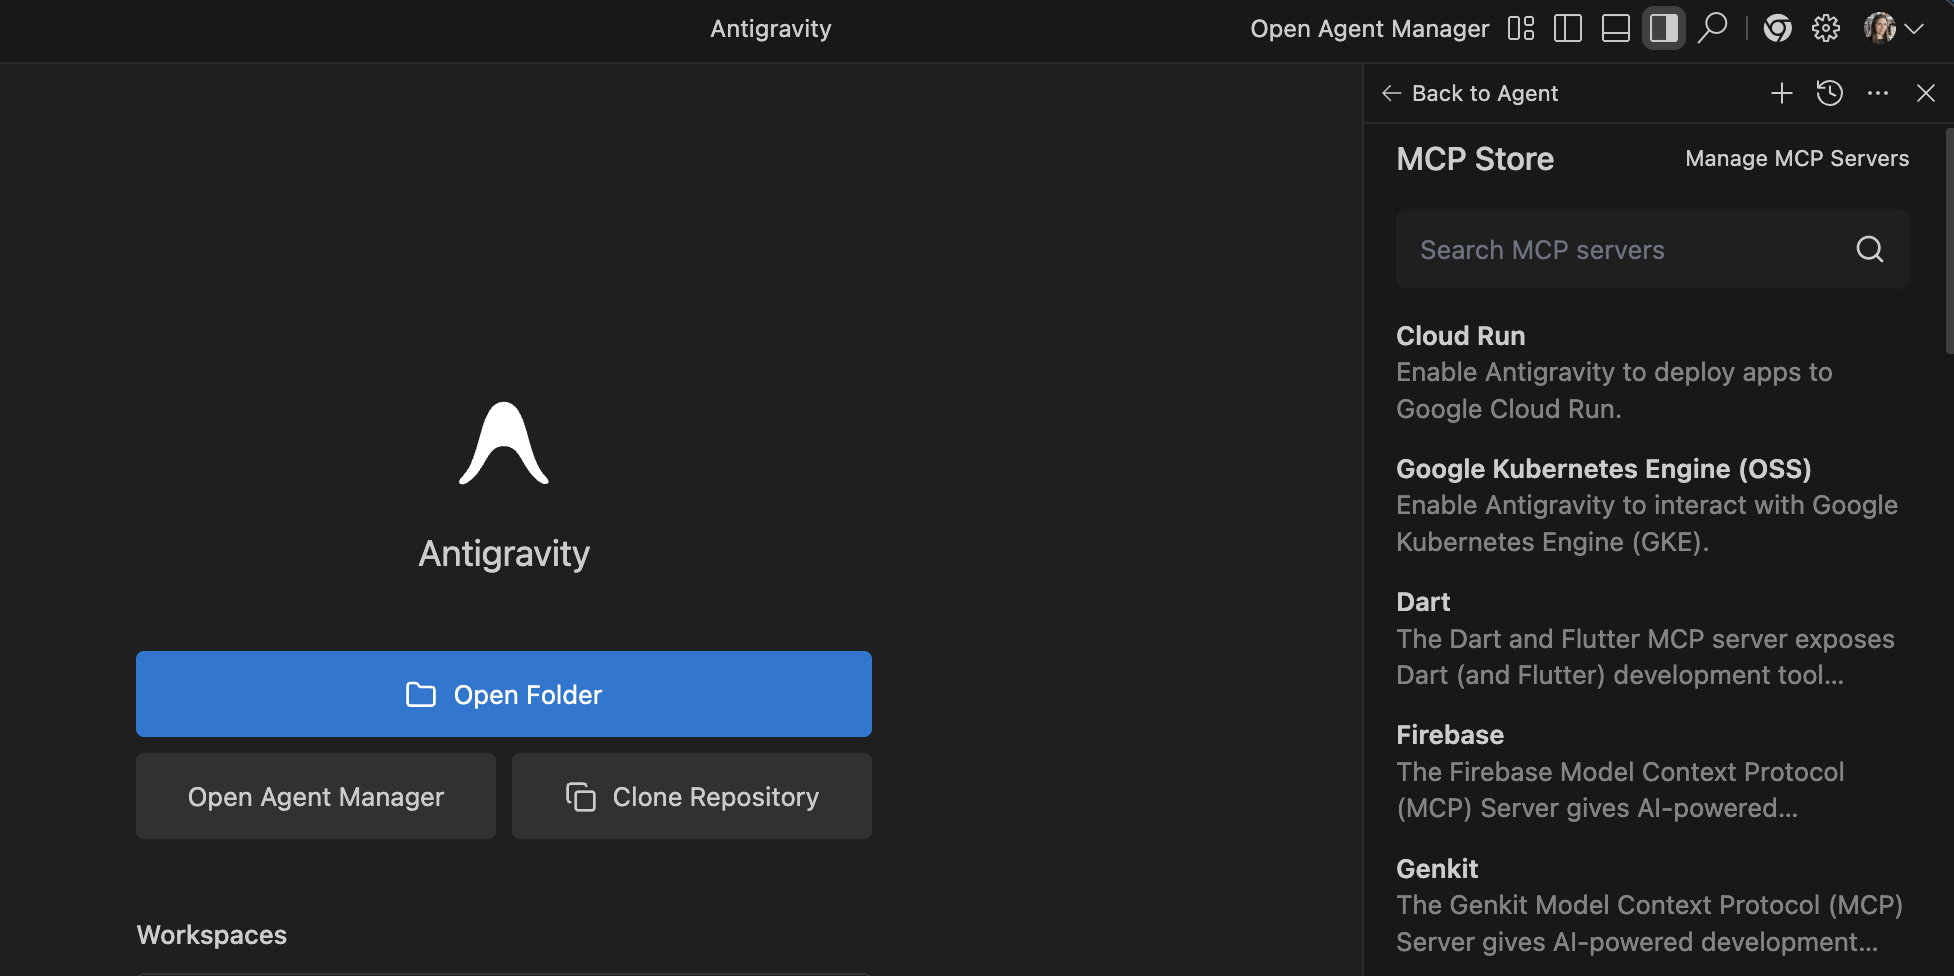1954x976 pixels.
Task: Click Open Agent Manager button below Open Folder
Action: point(316,796)
